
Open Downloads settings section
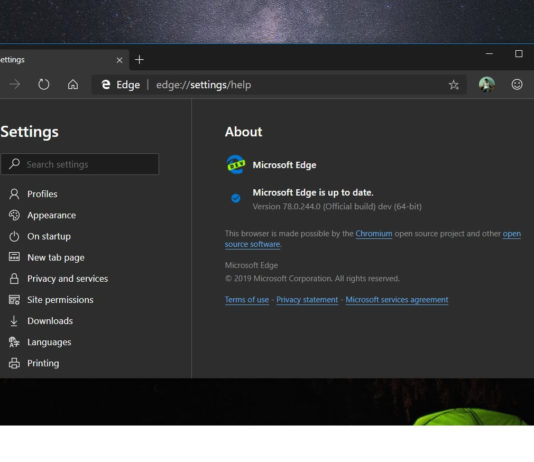tap(50, 321)
